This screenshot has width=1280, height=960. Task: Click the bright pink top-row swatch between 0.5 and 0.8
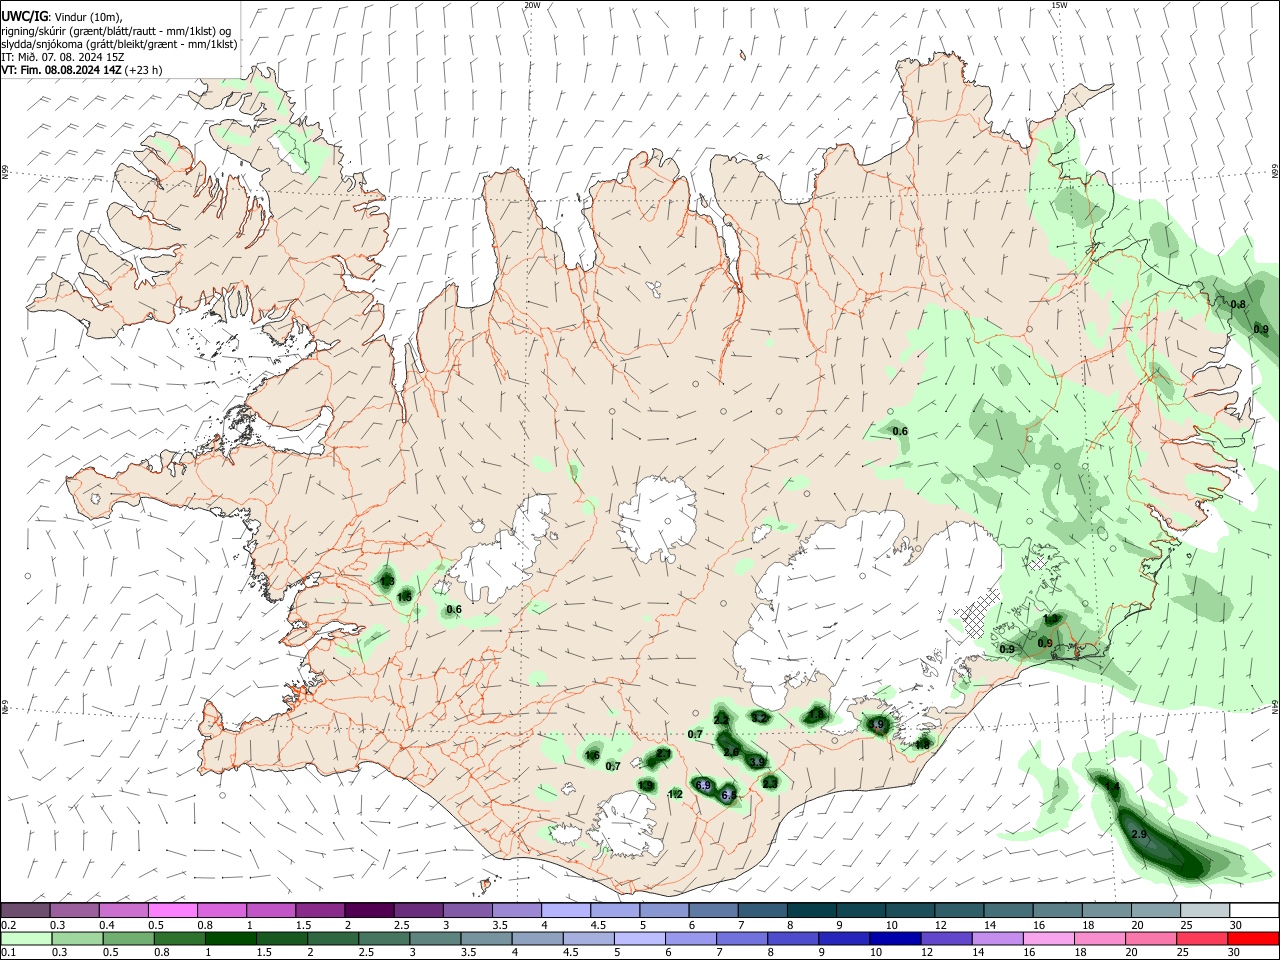[x=172, y=910]
